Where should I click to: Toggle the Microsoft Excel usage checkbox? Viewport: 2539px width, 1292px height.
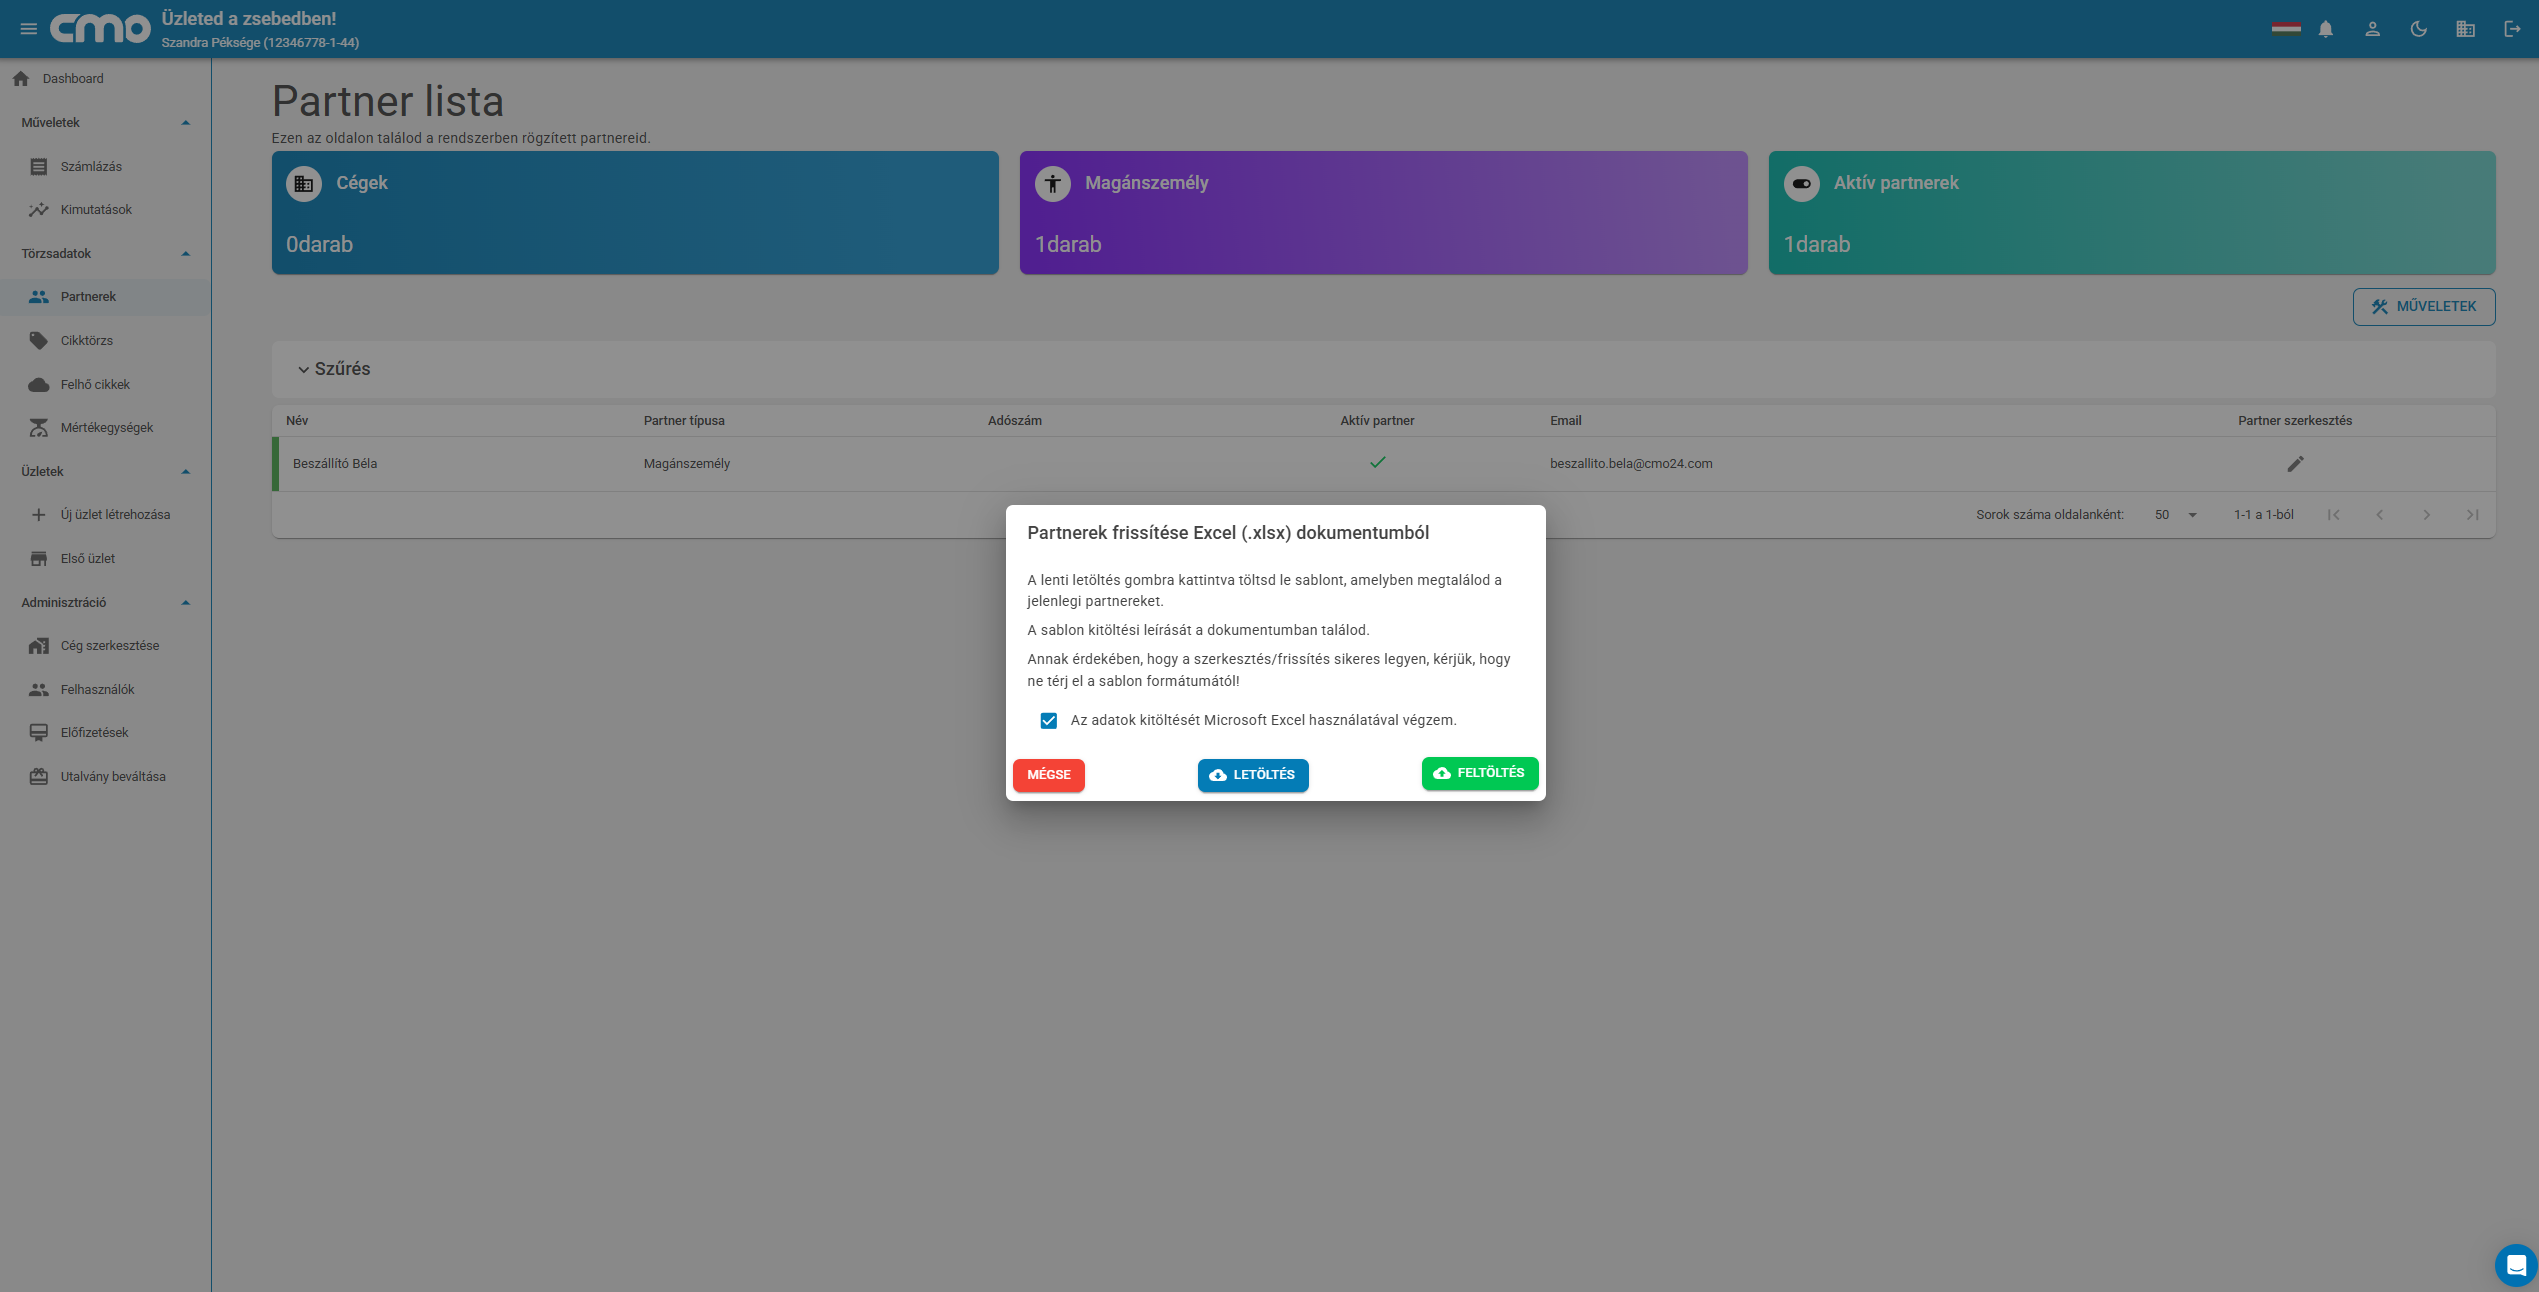point(1048,721)
